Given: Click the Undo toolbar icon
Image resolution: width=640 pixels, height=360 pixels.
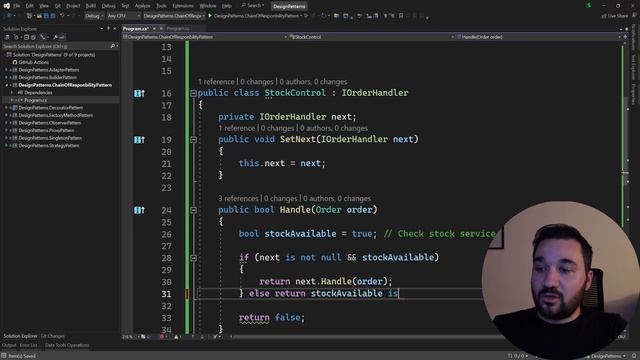Looking at the screenshot, I should (x=62, y=16).
